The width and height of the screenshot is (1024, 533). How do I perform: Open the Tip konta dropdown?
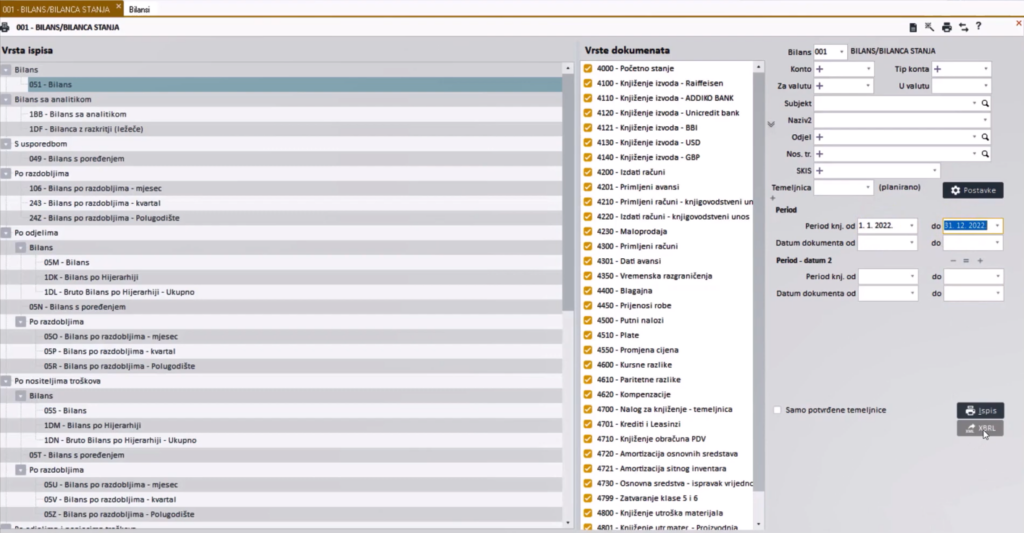986,69
